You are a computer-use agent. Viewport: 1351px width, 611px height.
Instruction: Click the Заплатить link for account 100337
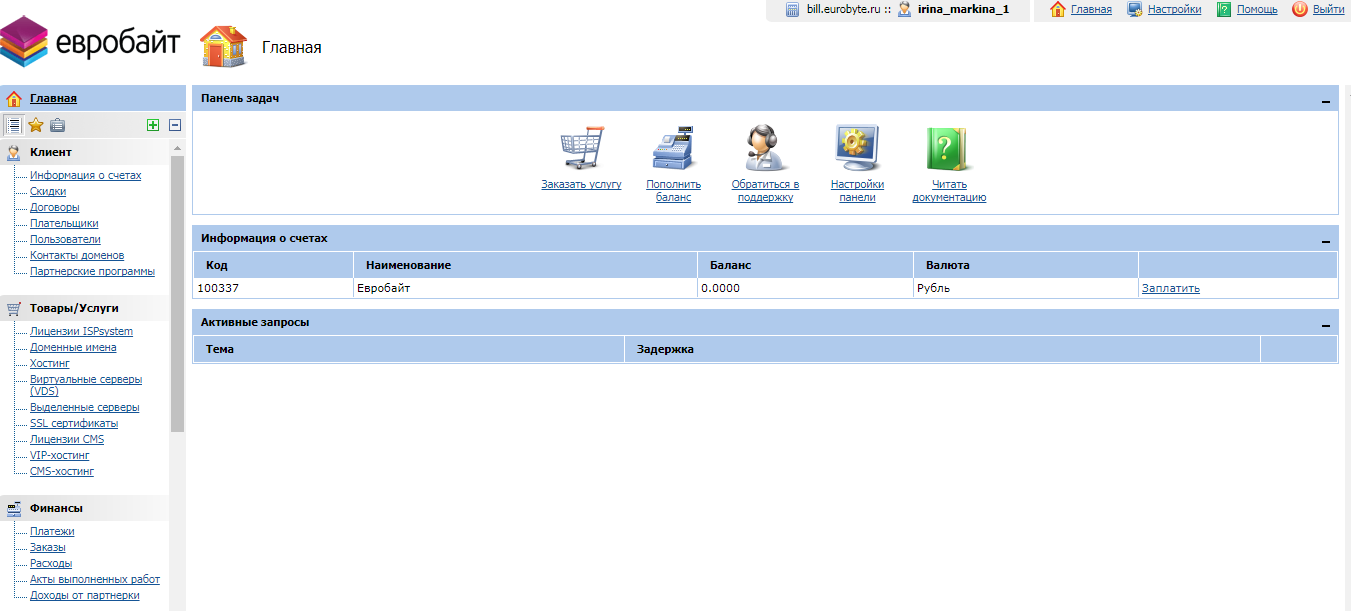(1170, 288)
